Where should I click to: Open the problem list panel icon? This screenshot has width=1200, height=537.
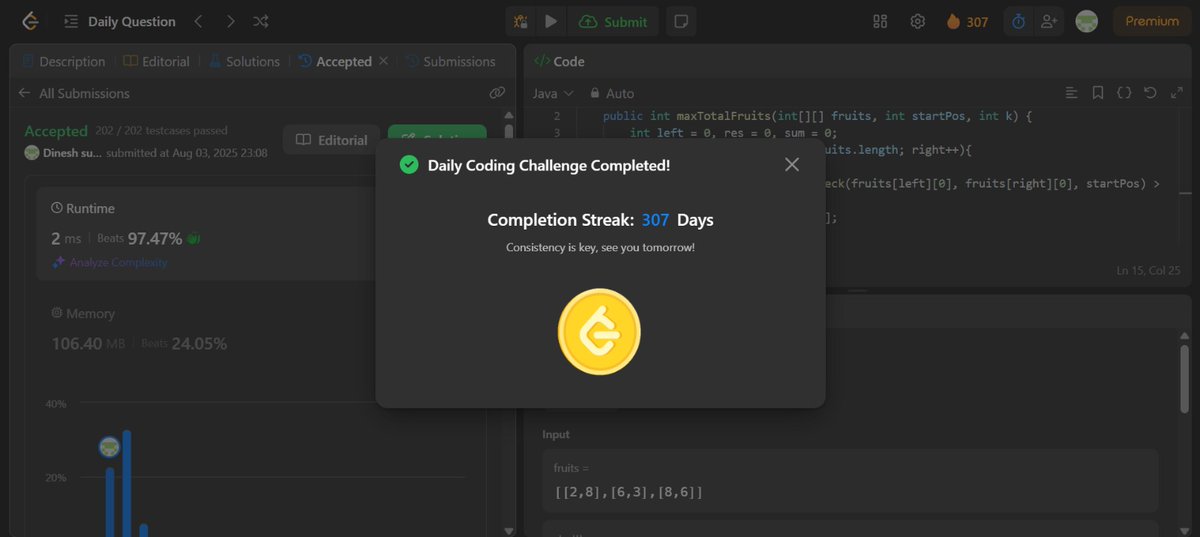pyautogui.click(x=71, y=21)
